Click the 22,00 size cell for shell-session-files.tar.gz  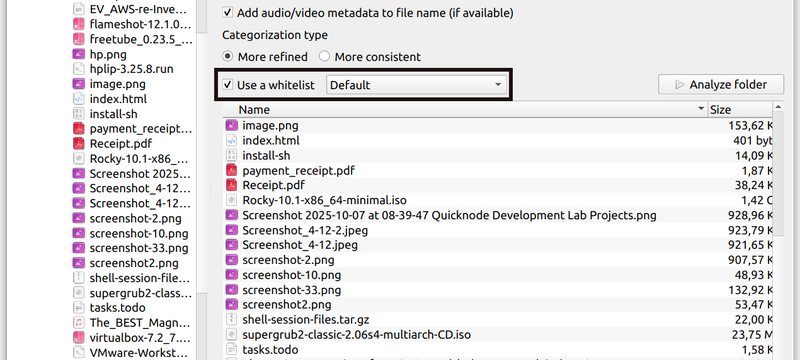(753, 320)
